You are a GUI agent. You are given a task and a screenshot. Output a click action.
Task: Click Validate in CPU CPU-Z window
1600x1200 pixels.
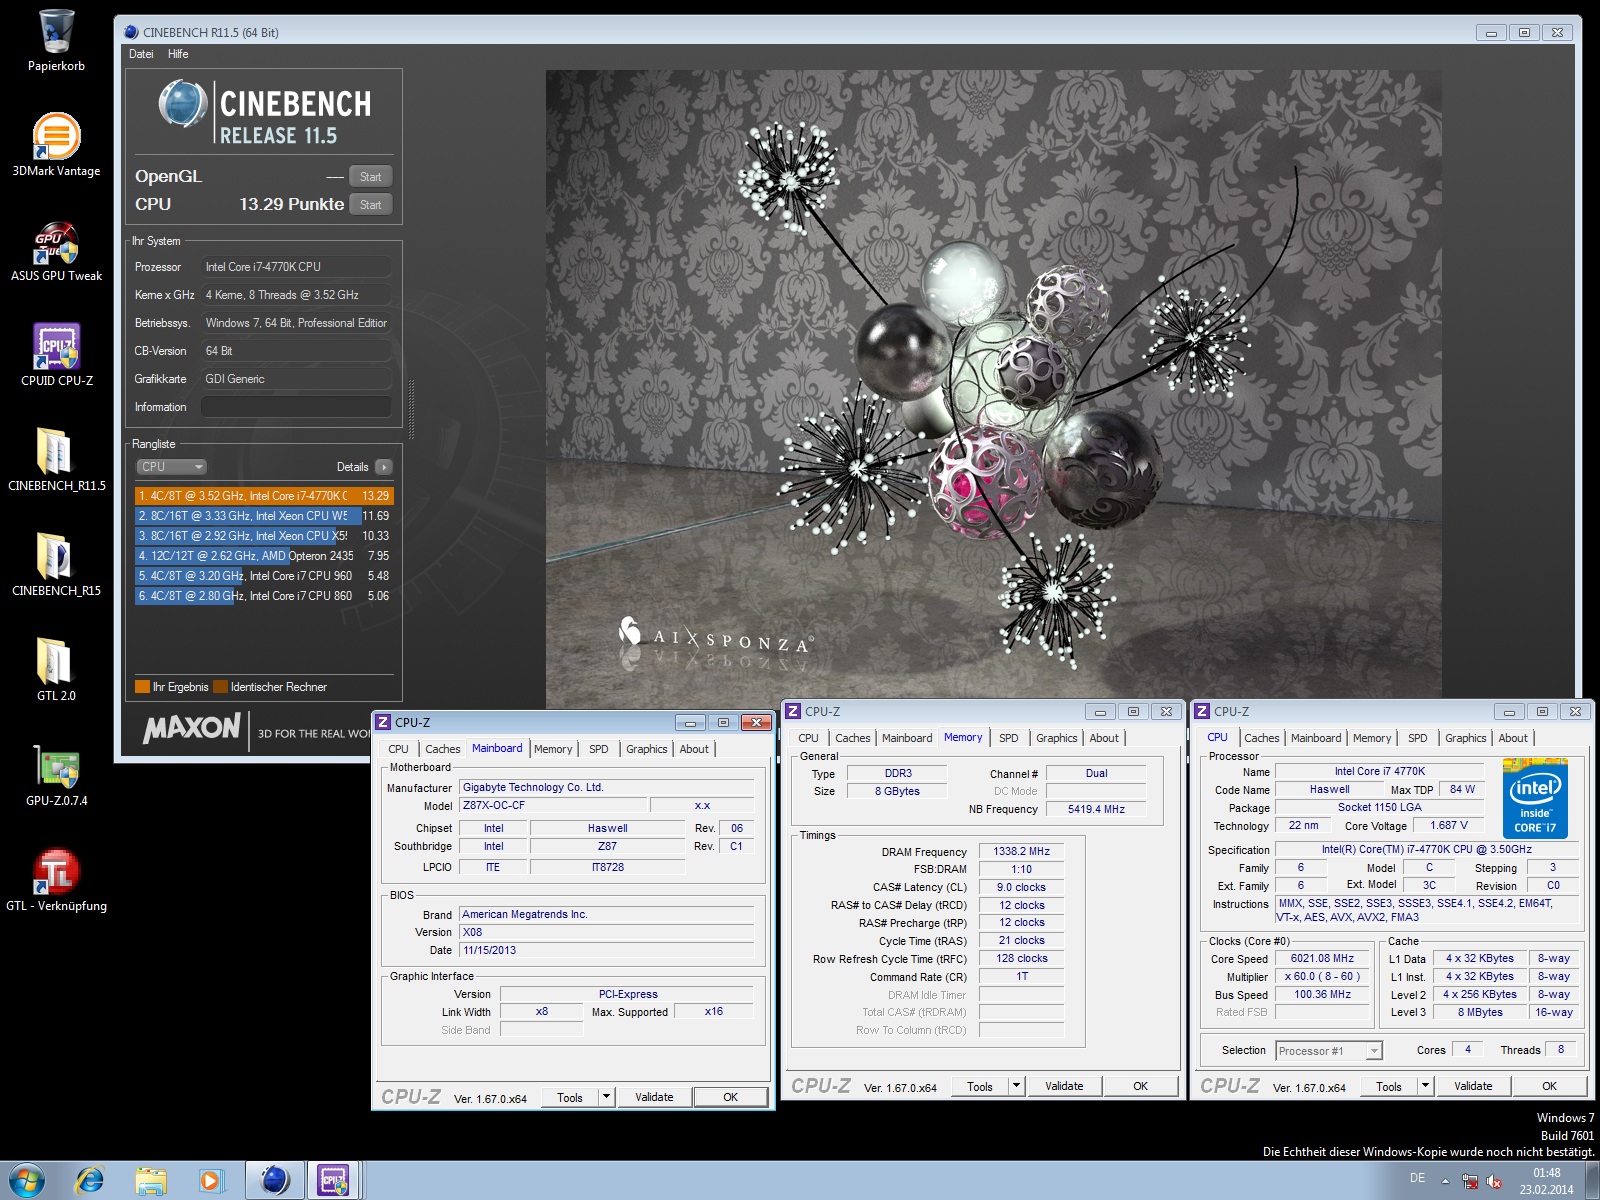click(1473, 1086)
